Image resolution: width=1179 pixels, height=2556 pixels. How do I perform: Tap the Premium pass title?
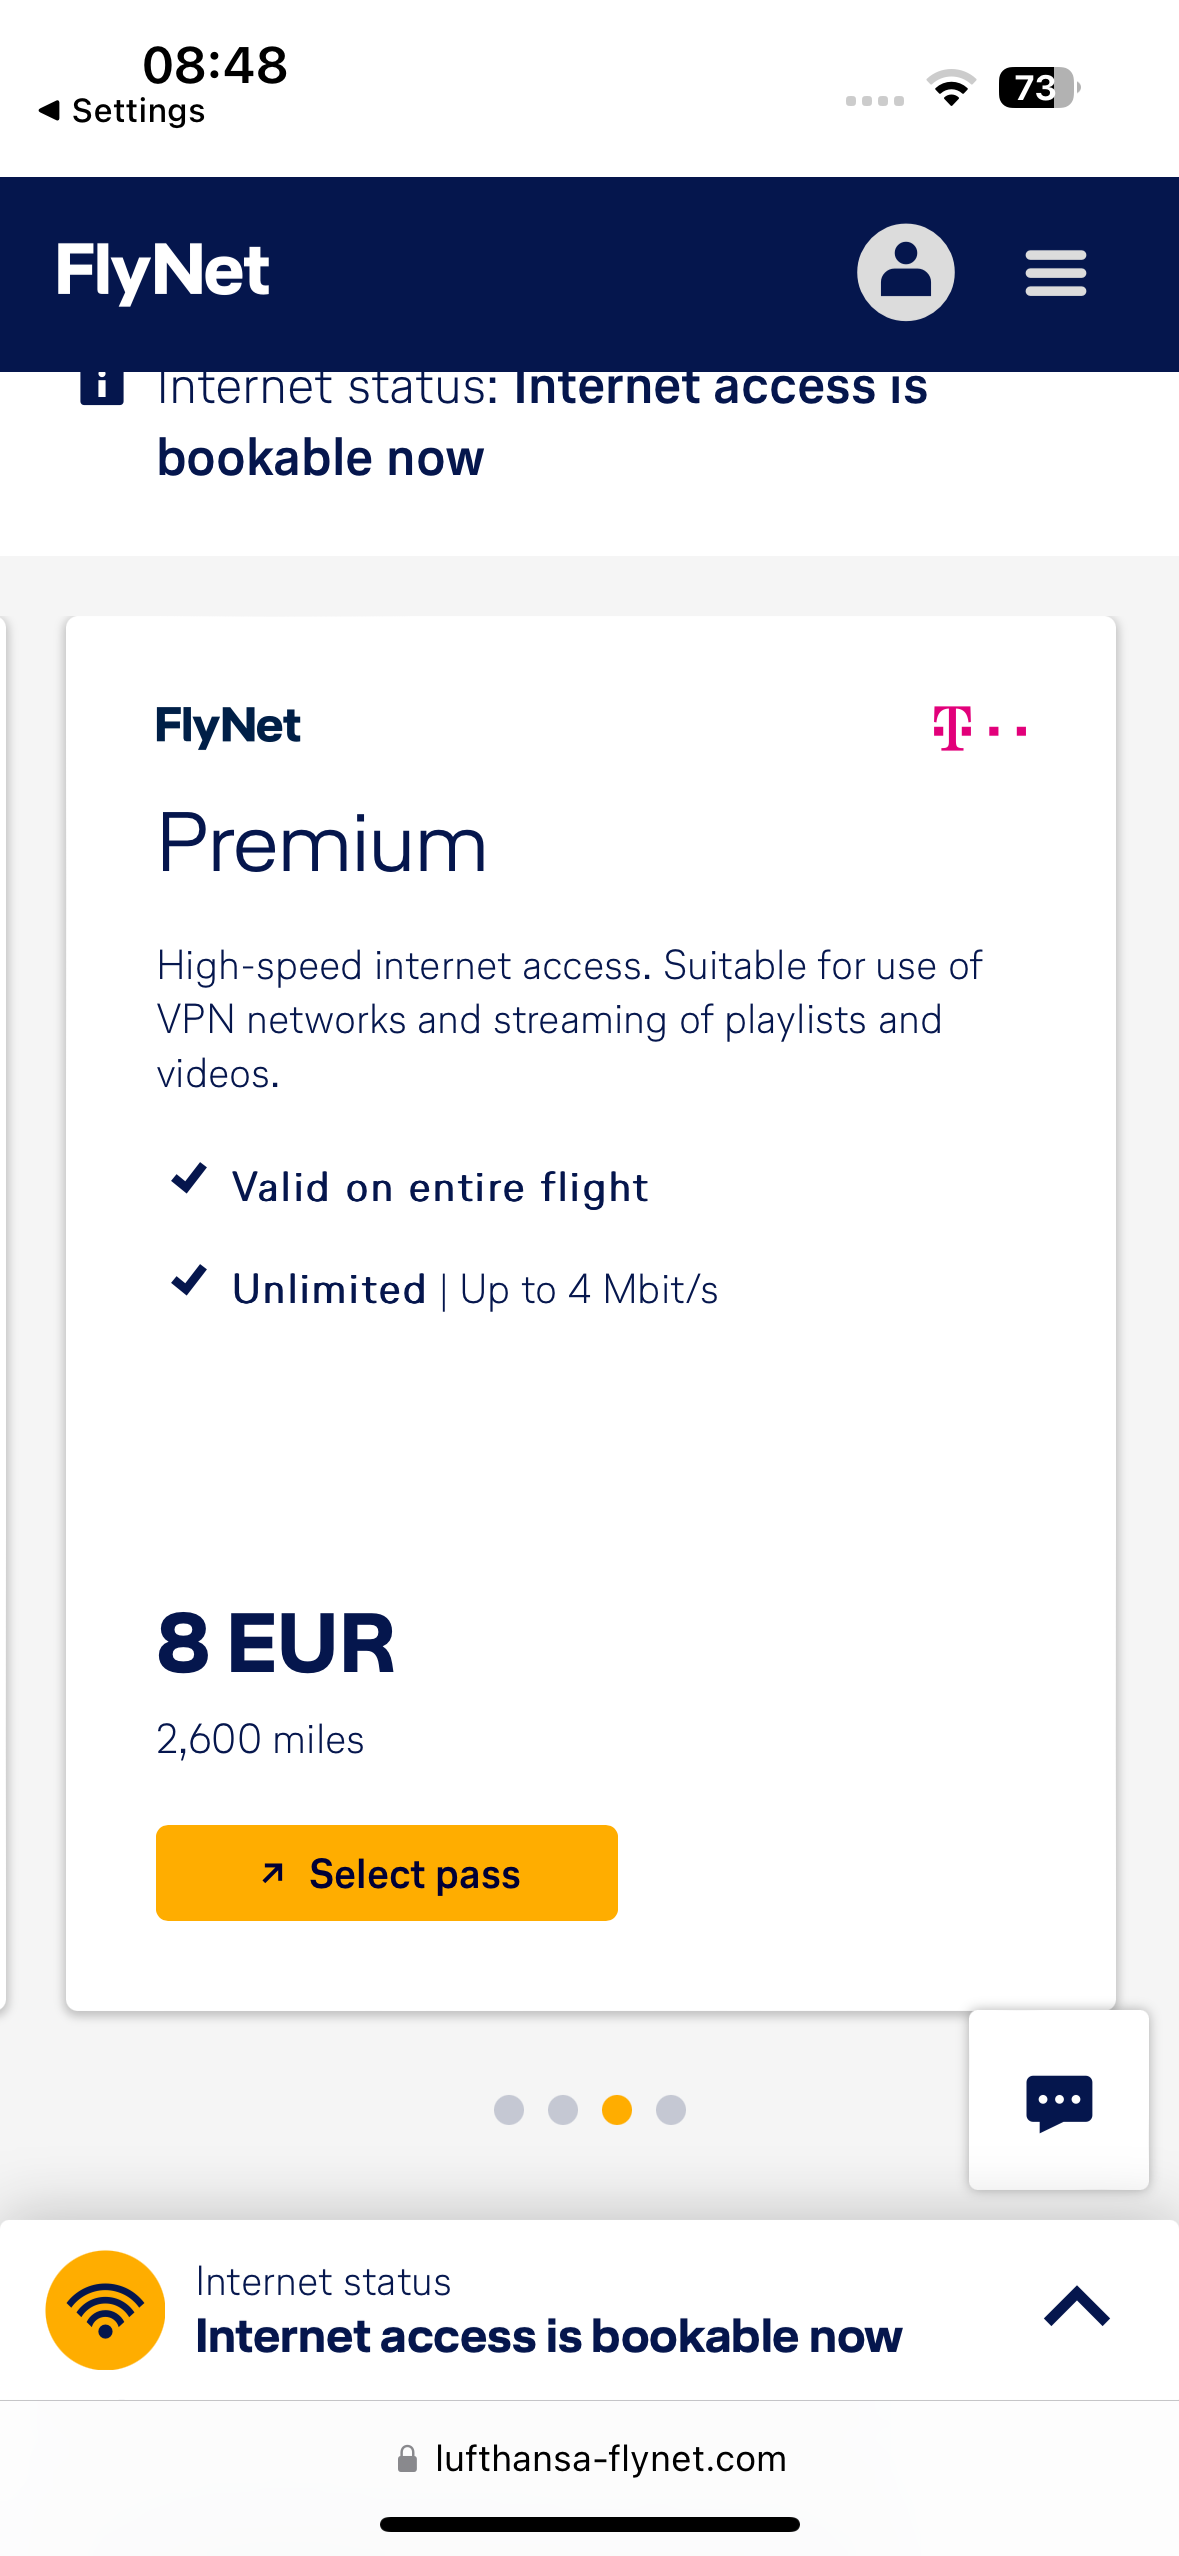(x=322, y=844)
